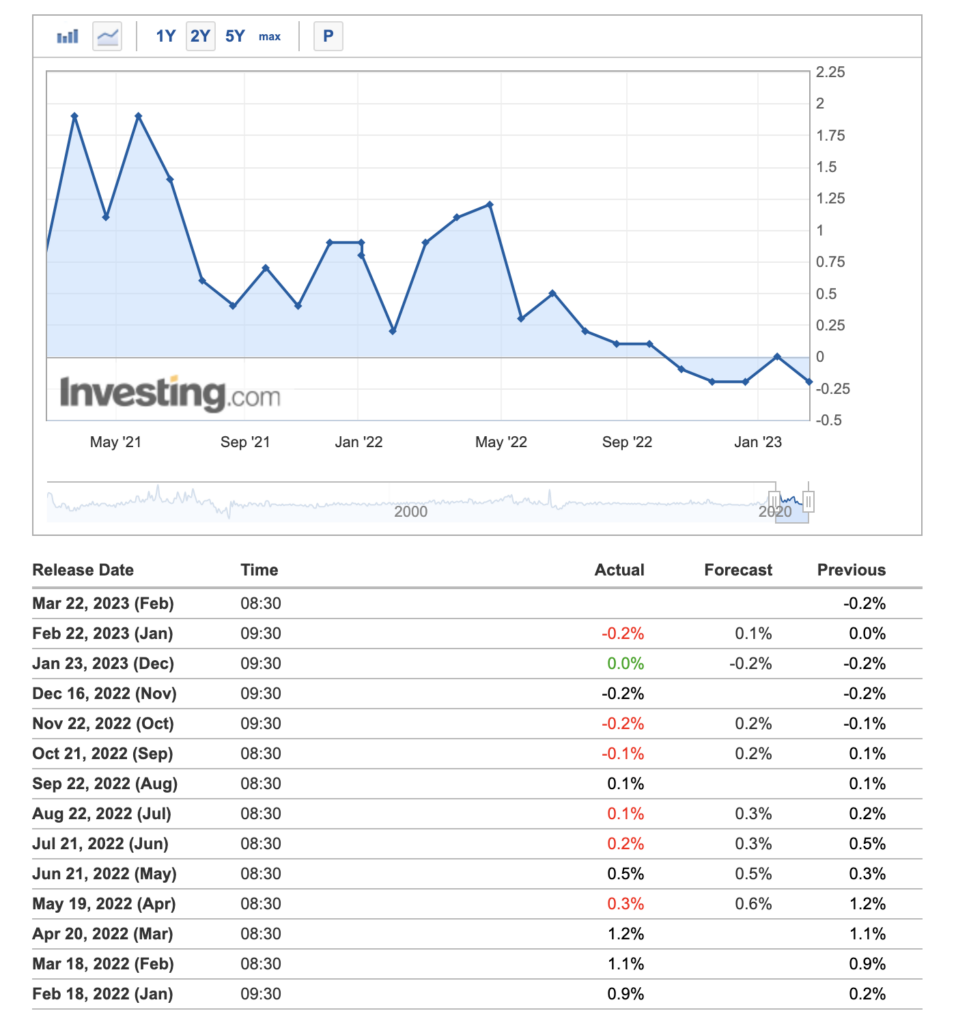Image resolution: width=956 pixels, height=1024 pixels.
Task: Switch to the bar chart view
Action: 68,37
